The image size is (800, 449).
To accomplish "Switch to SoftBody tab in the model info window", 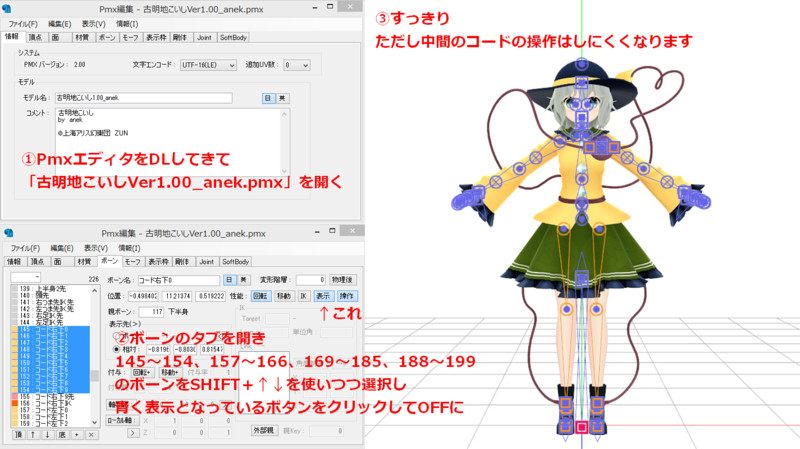I will [233, 37].
